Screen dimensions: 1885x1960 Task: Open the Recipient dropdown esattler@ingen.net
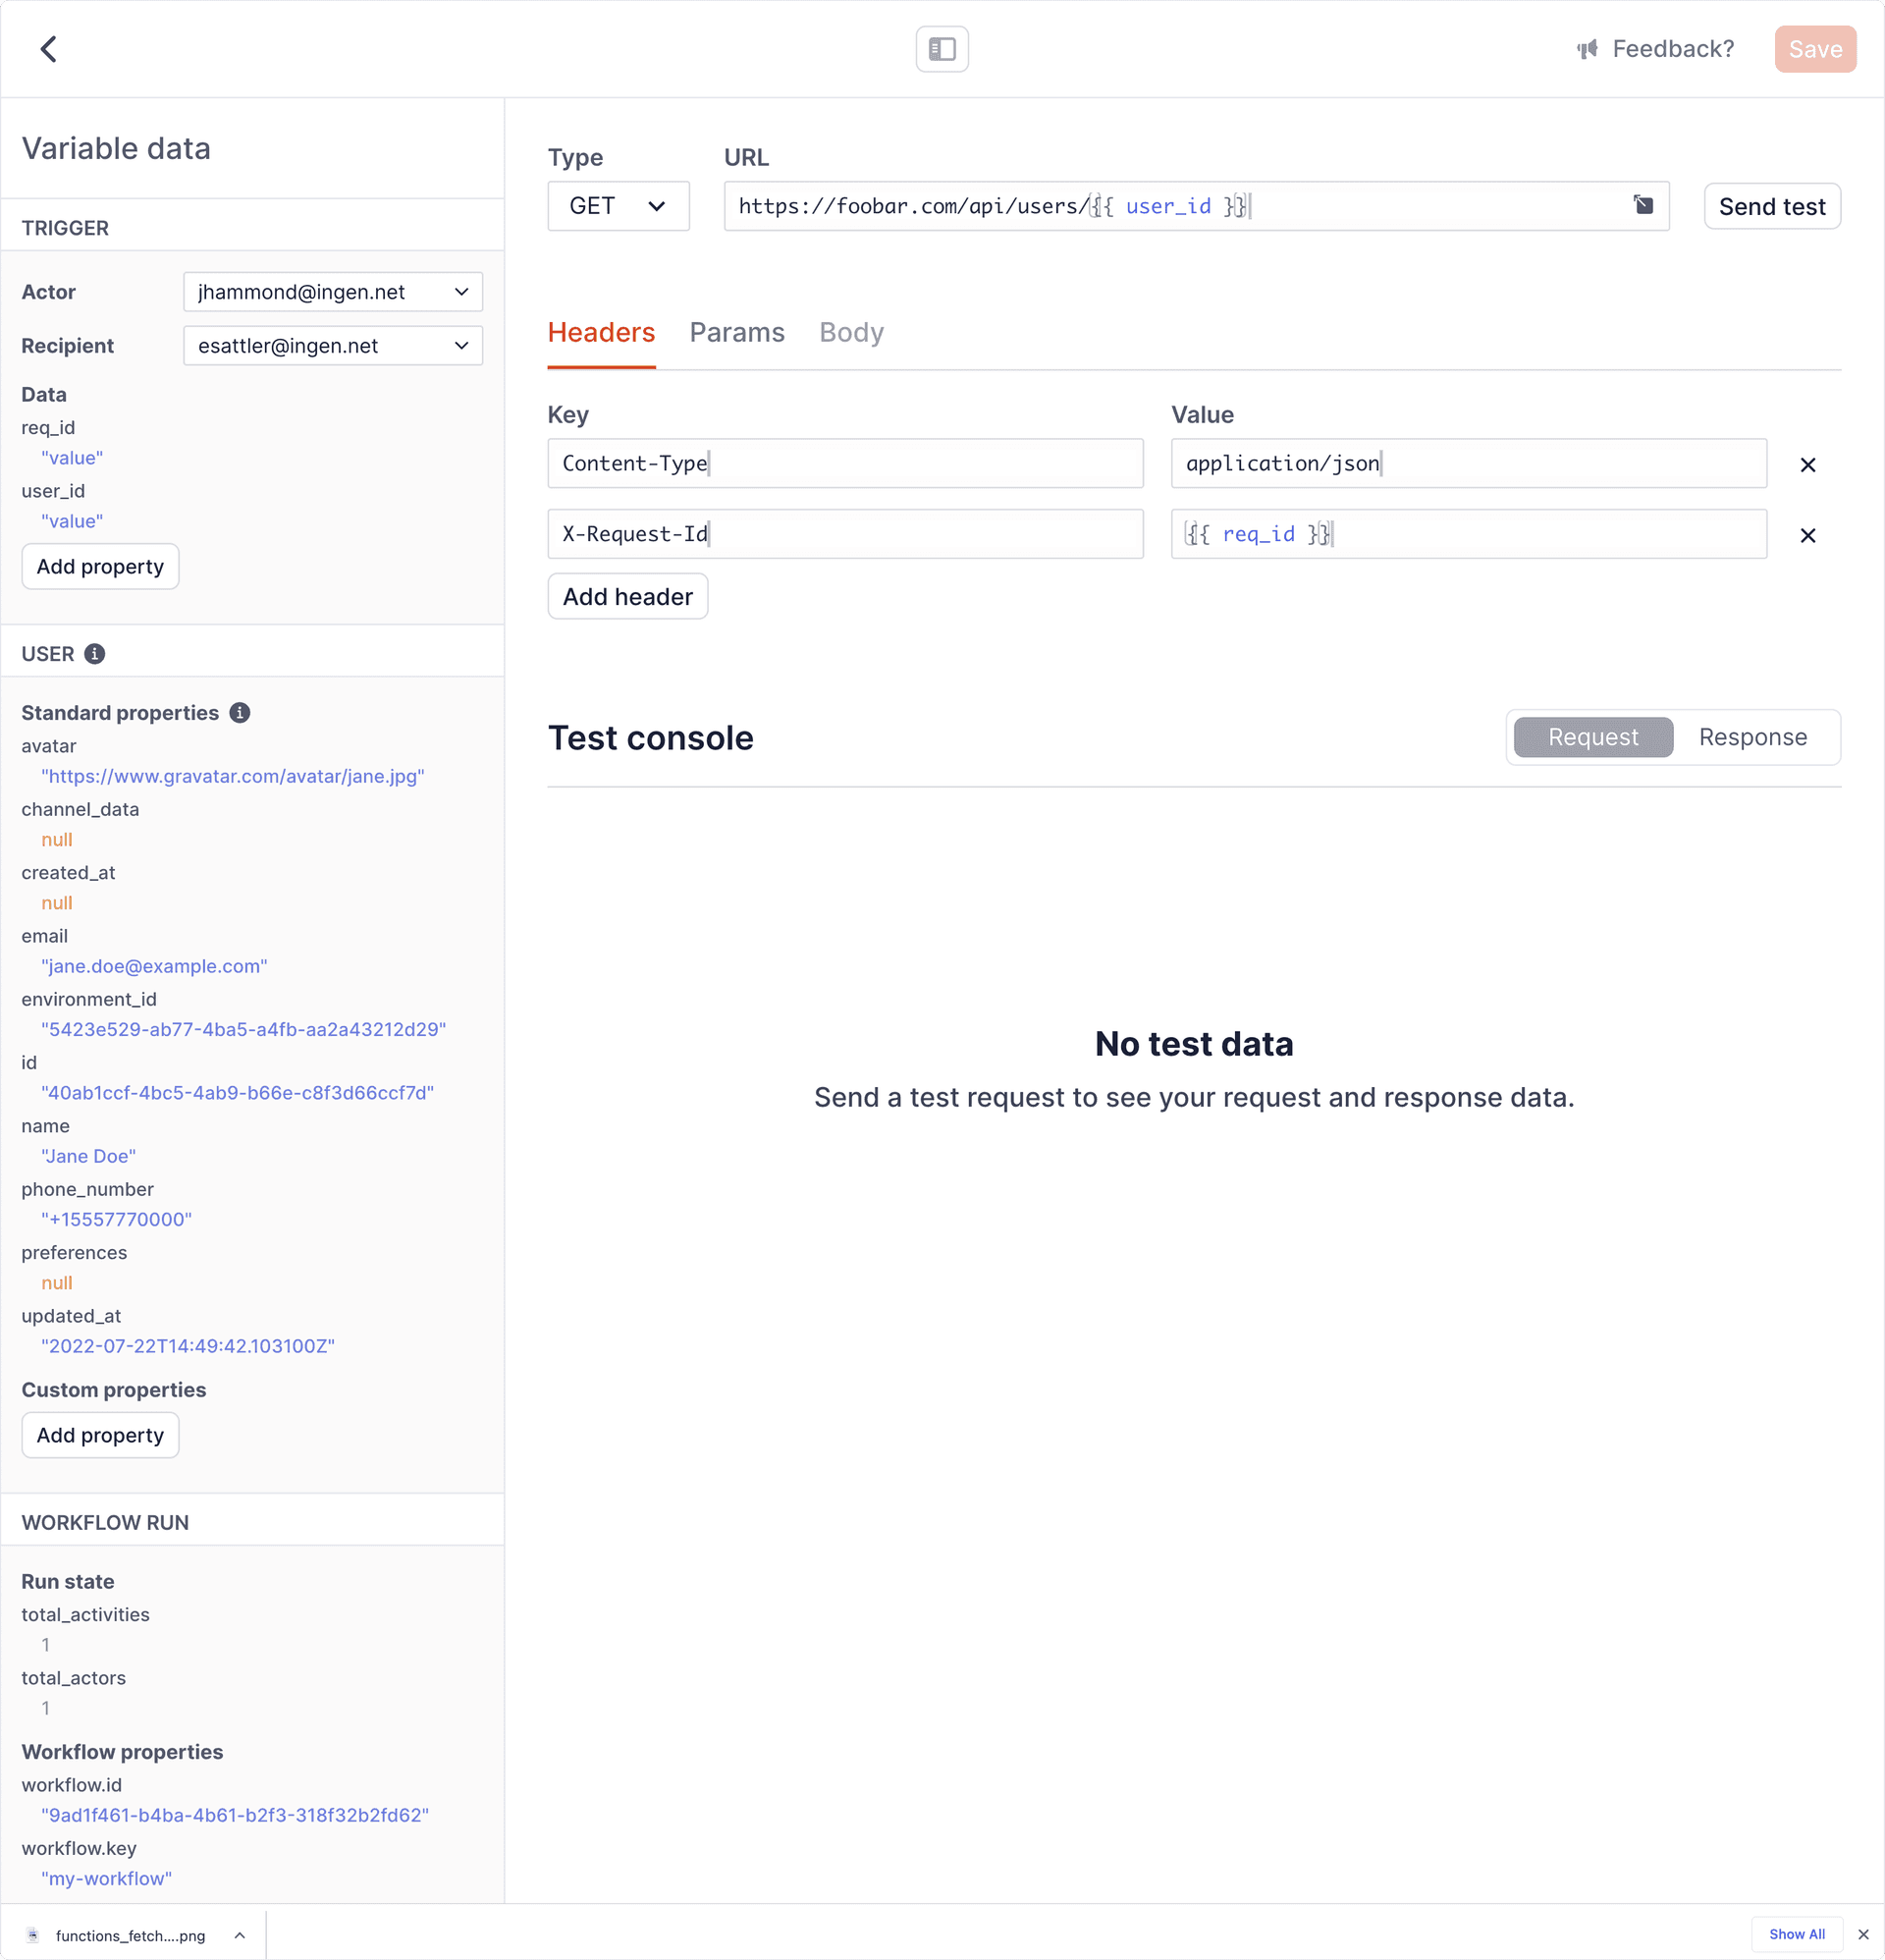333,346
